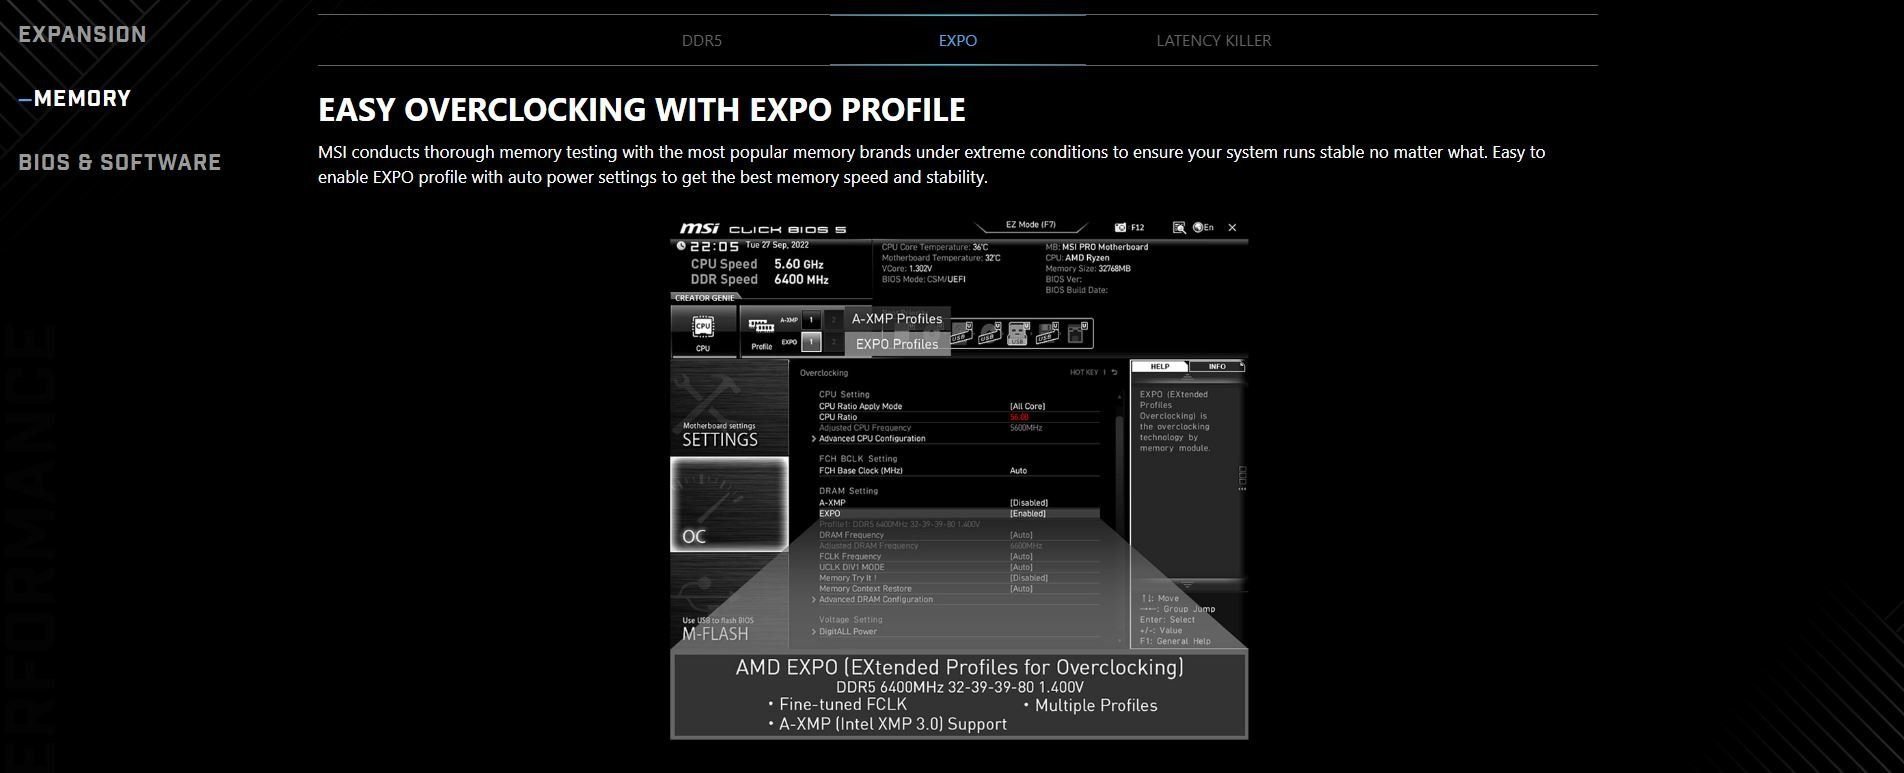Expand Advanced DRAM Configuration
1904x773 pixels.
[x=875, y=600]
